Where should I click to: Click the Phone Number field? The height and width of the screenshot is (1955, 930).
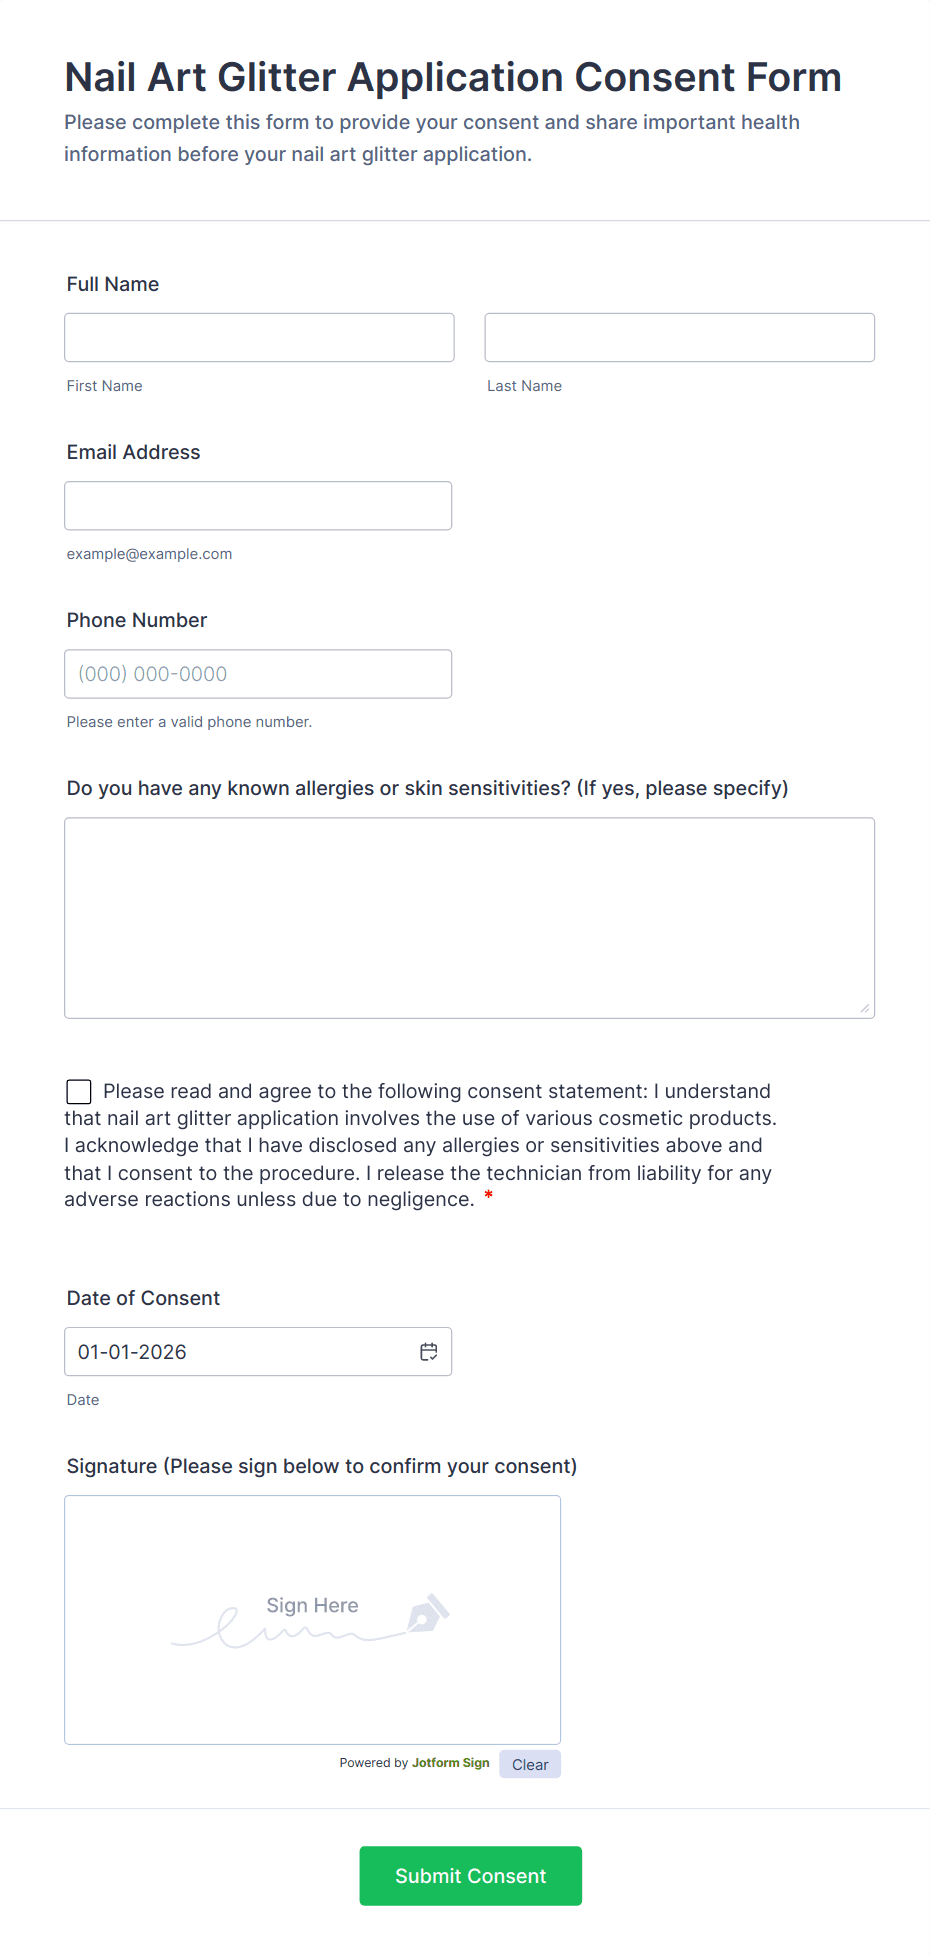click(x=258, y=674)
